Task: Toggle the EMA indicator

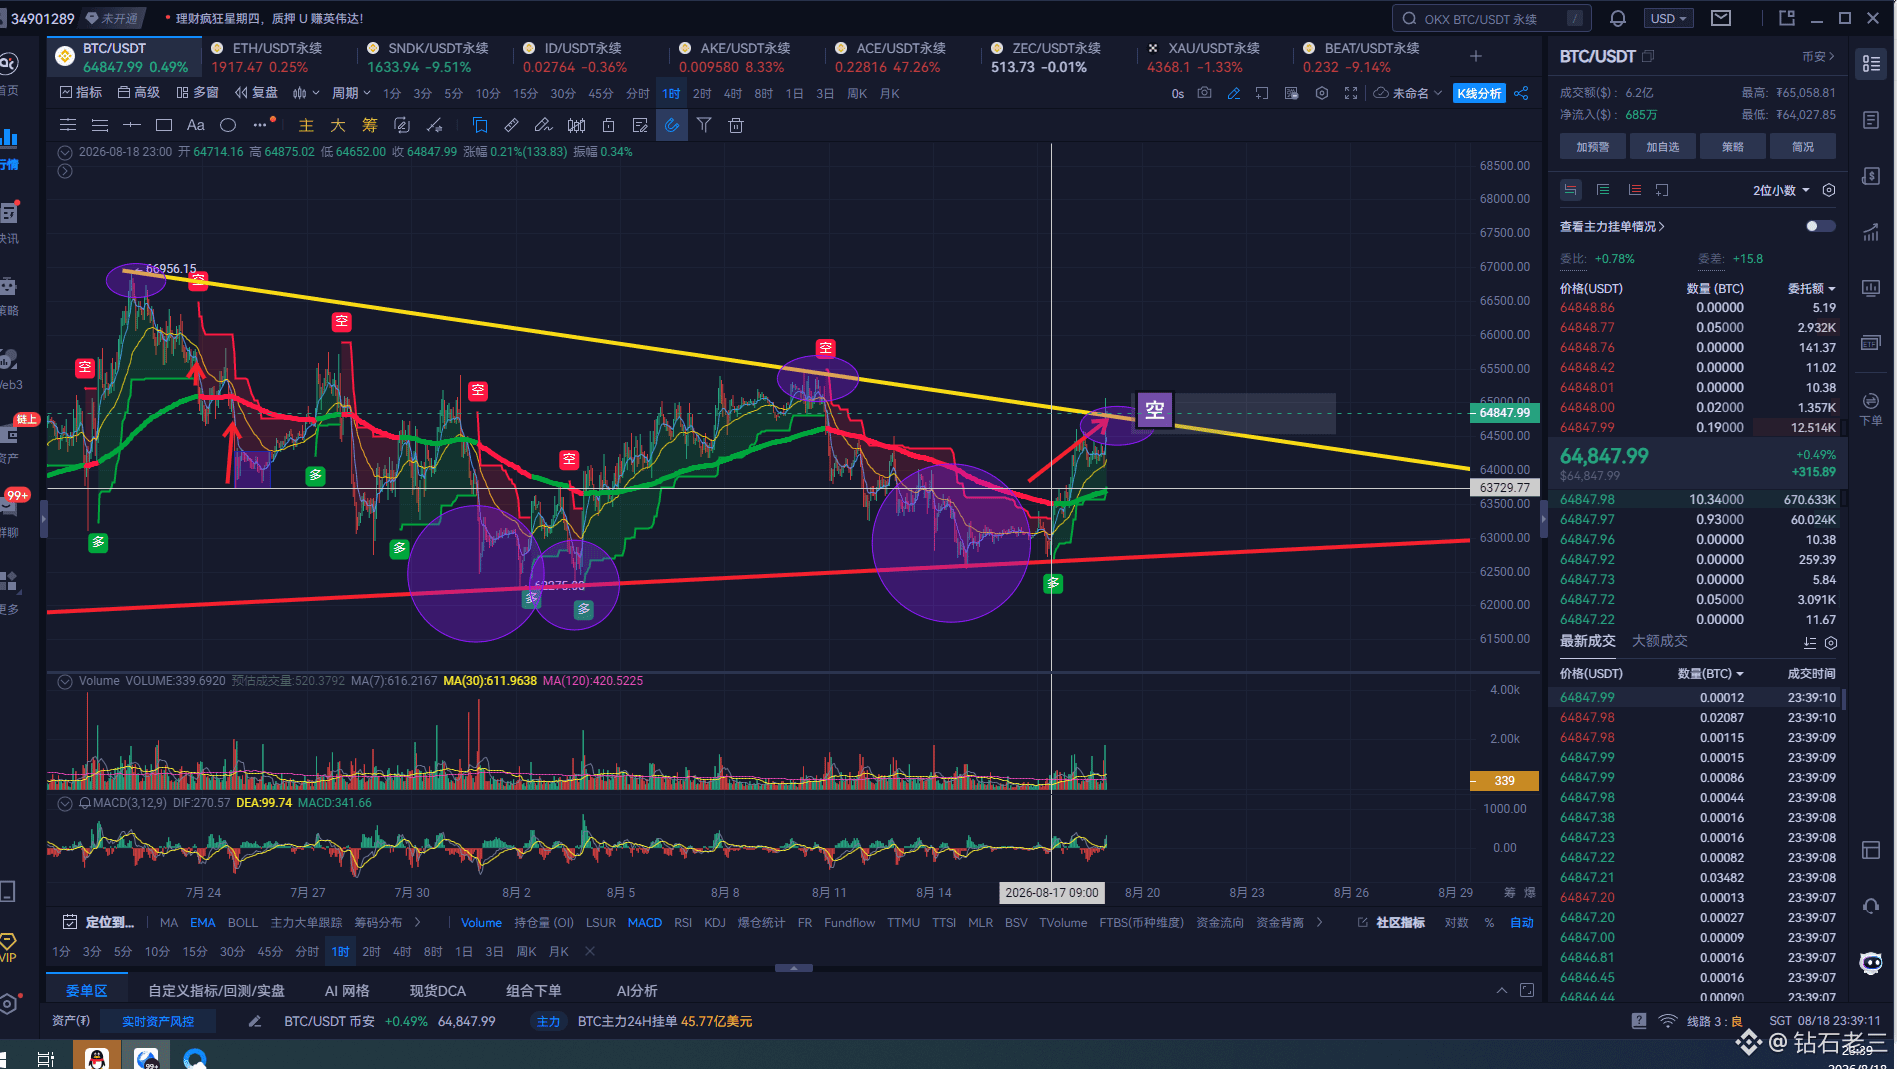Action: tap(202, 922)
